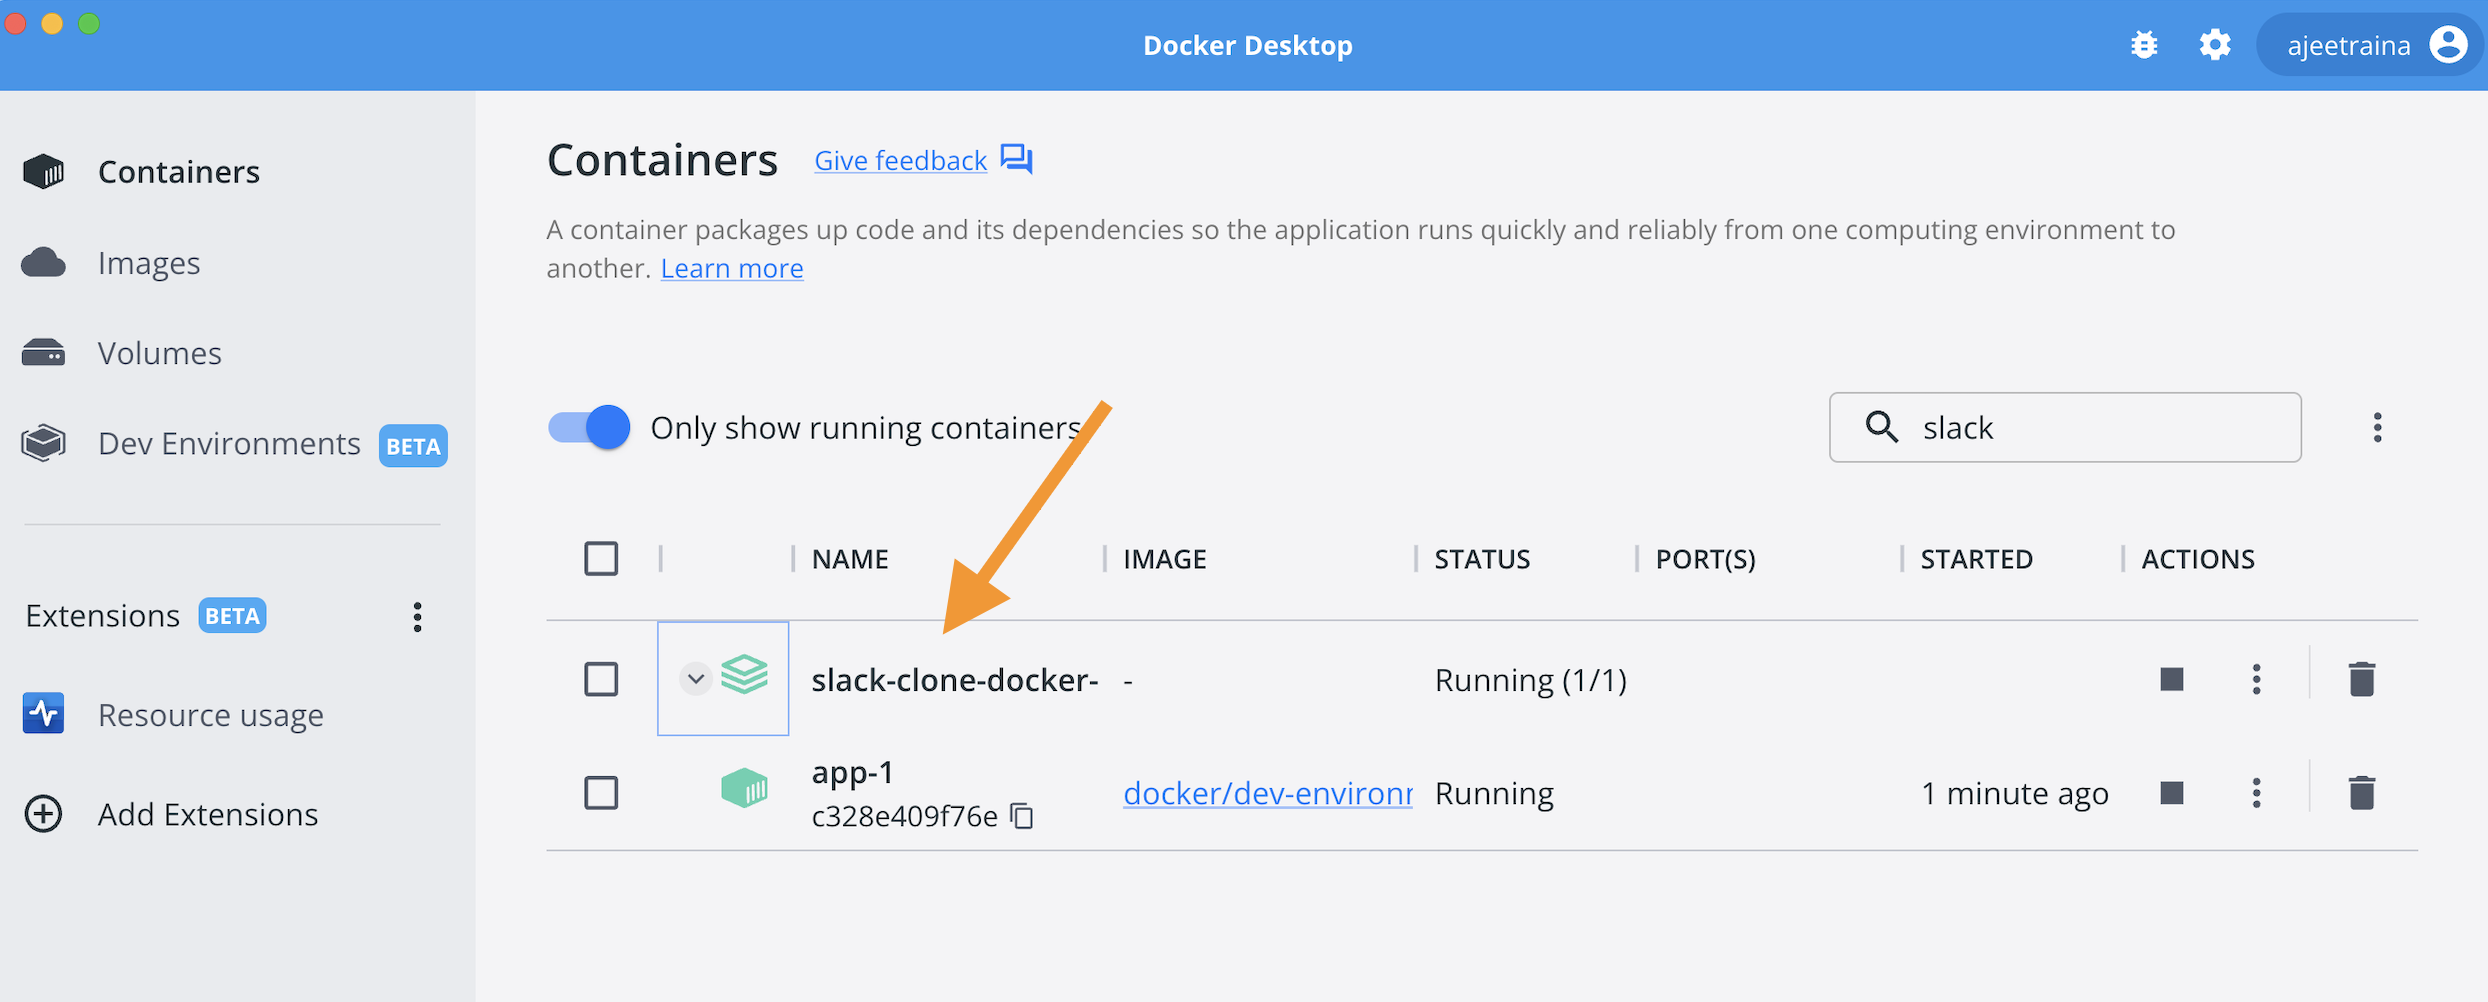
Task: Click Add Extensions plus icon
Action: click(43, 814)
